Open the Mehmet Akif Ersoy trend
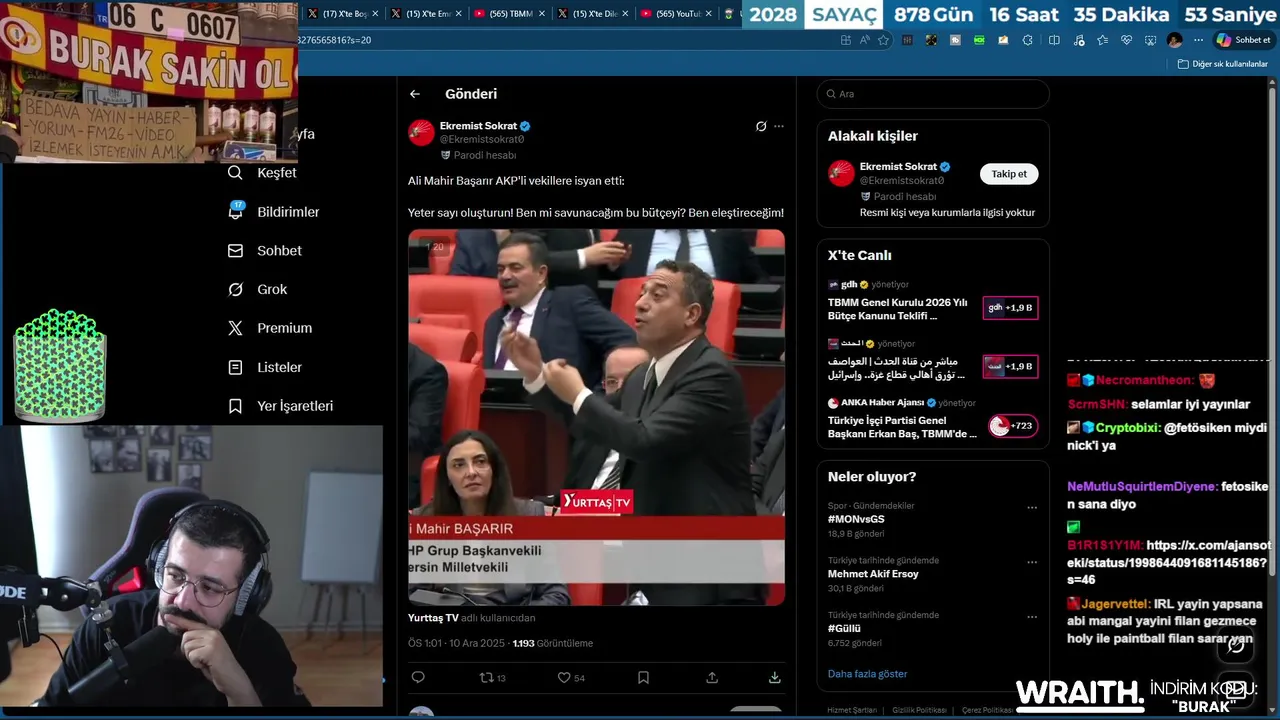This screenshot has width=1280, height=720. [x=873, y=574]
